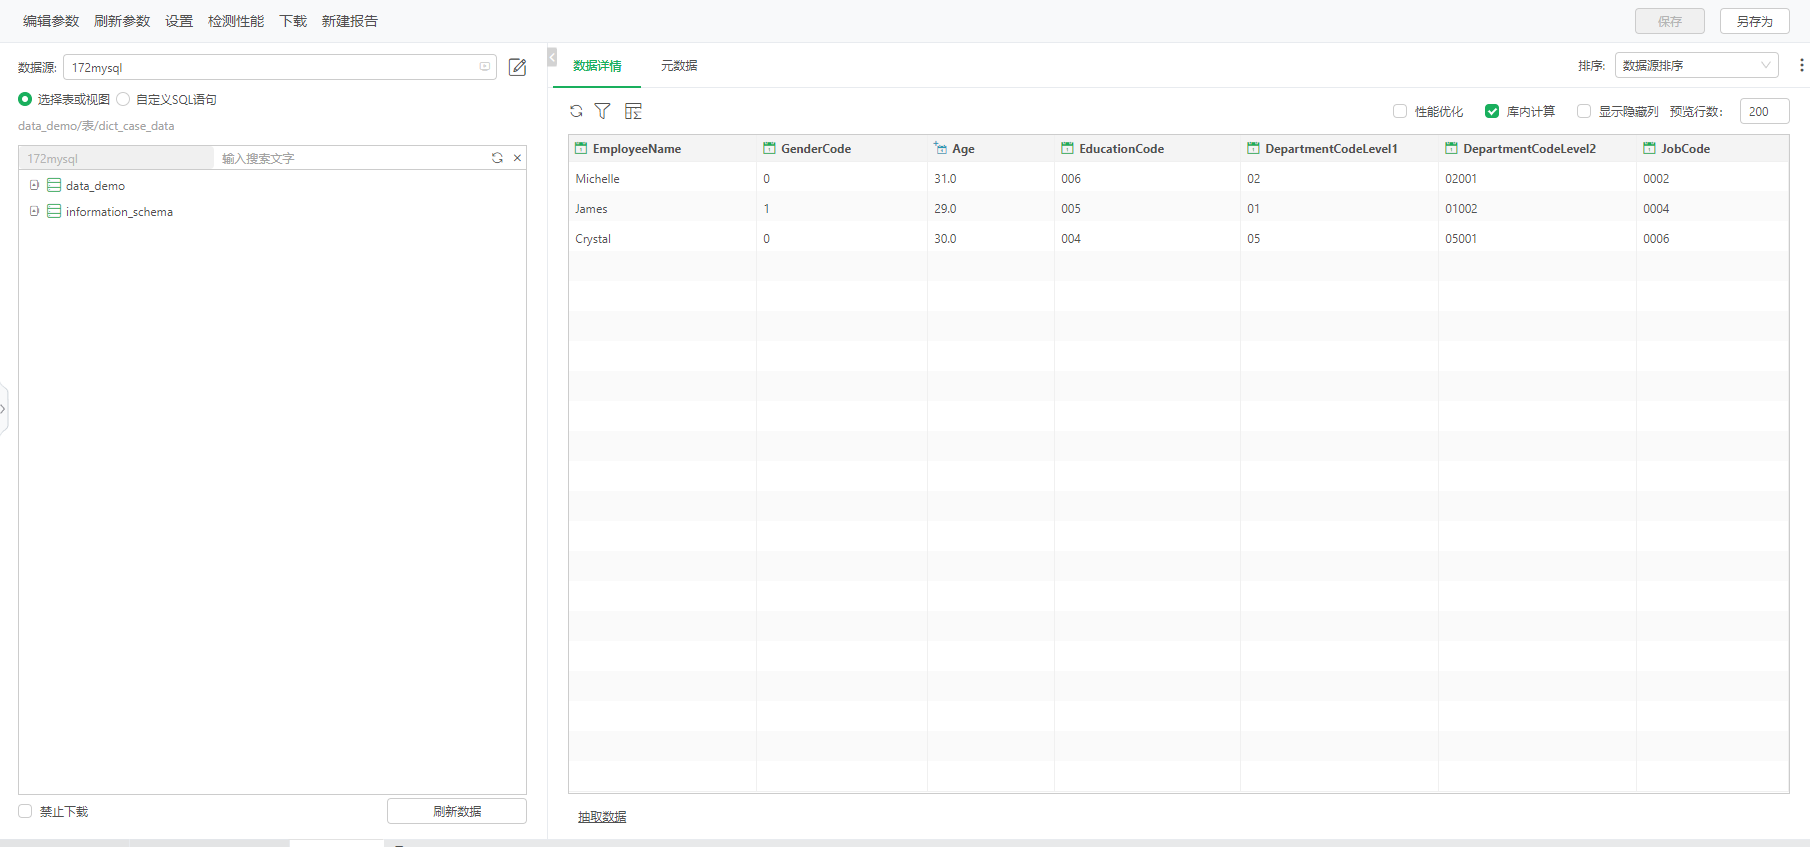Collapse the left panel arrow
Image resolution: width=1810 pixels, height=847 pixels.
click(x=552, y=58)
